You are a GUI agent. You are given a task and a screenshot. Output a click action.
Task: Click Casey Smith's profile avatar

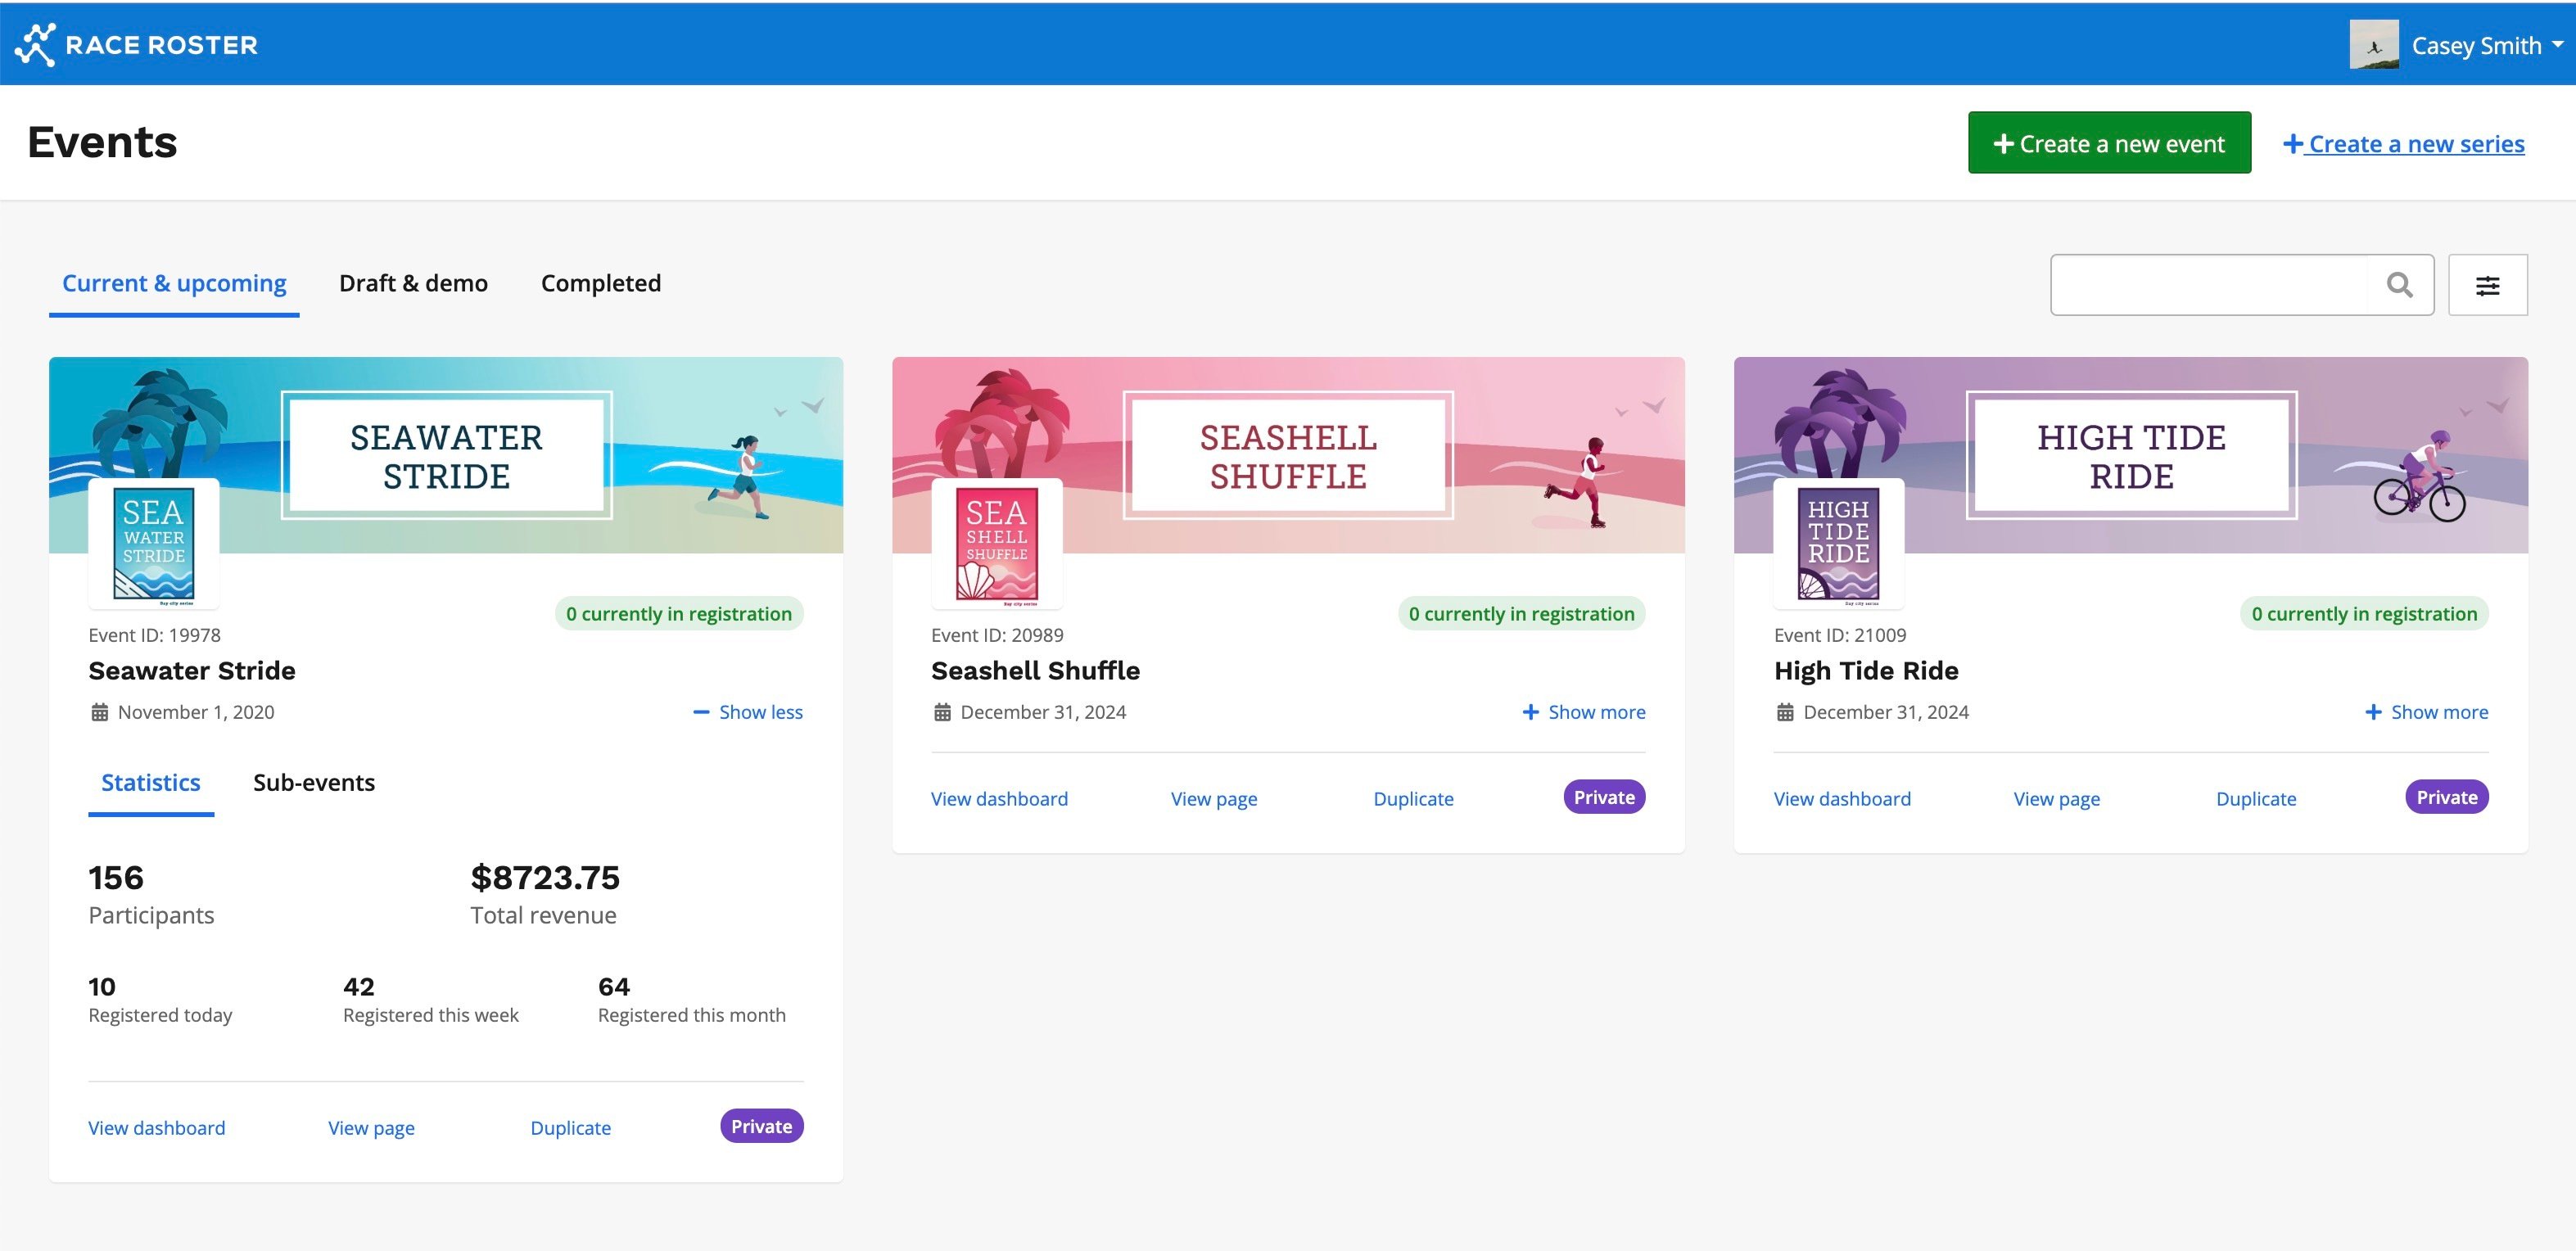(x=2373, y=45)
